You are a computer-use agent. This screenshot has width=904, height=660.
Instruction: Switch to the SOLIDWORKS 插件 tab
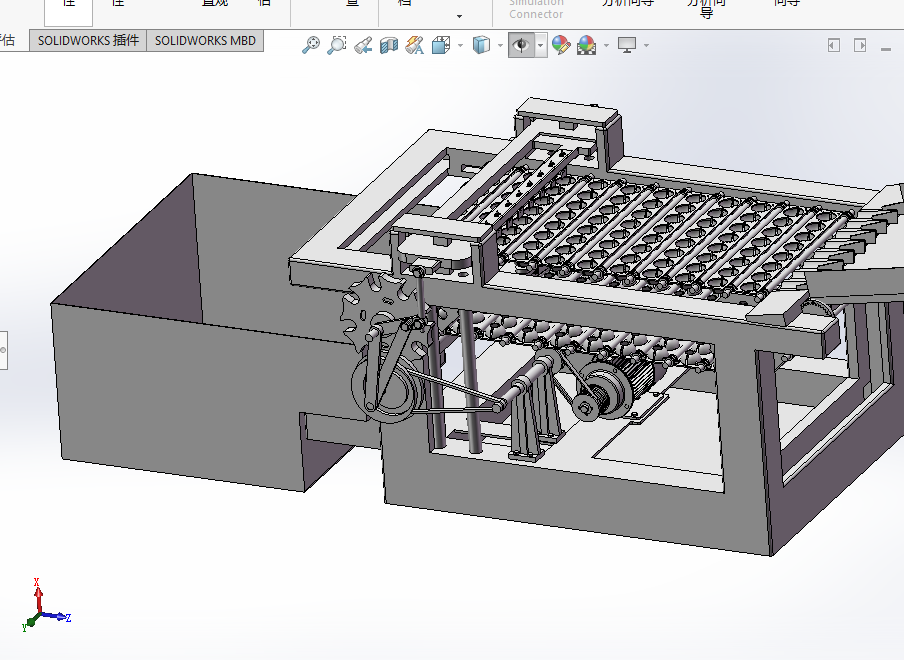pyautogui.click(x=88, y=41)
